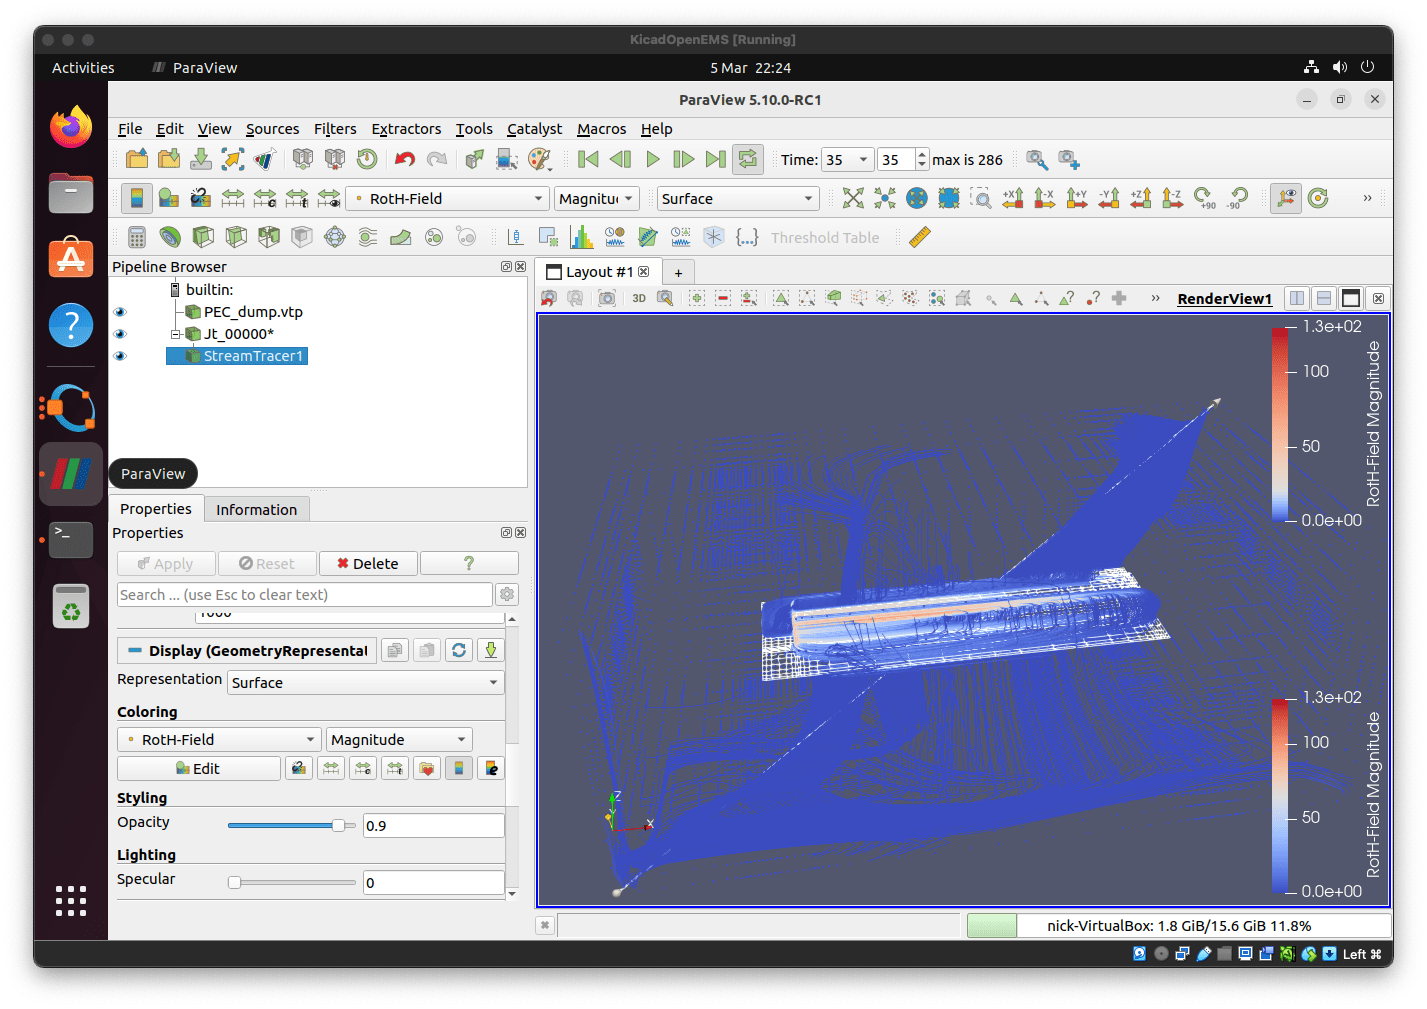Toggle advanced properties gear button
This screenshot has width=1427, height=1009.
[x=507, y=594]
